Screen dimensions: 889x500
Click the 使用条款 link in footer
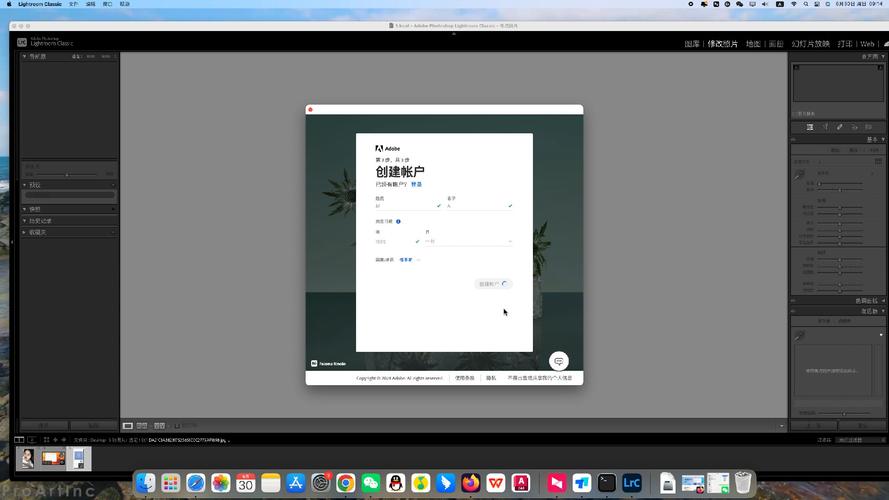coord(465,378)
